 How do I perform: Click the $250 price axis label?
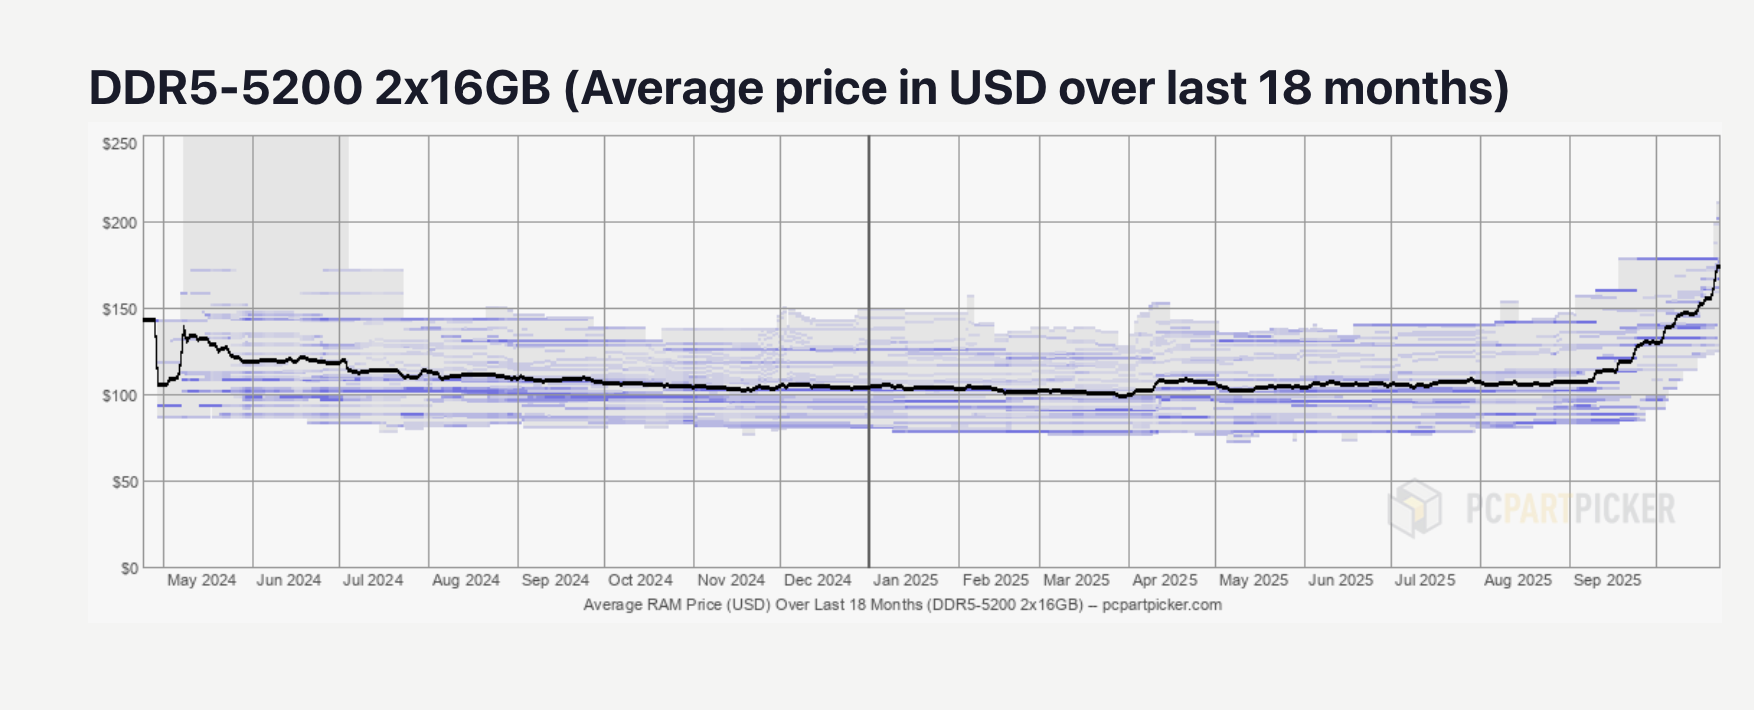click(x=120, y=144)
